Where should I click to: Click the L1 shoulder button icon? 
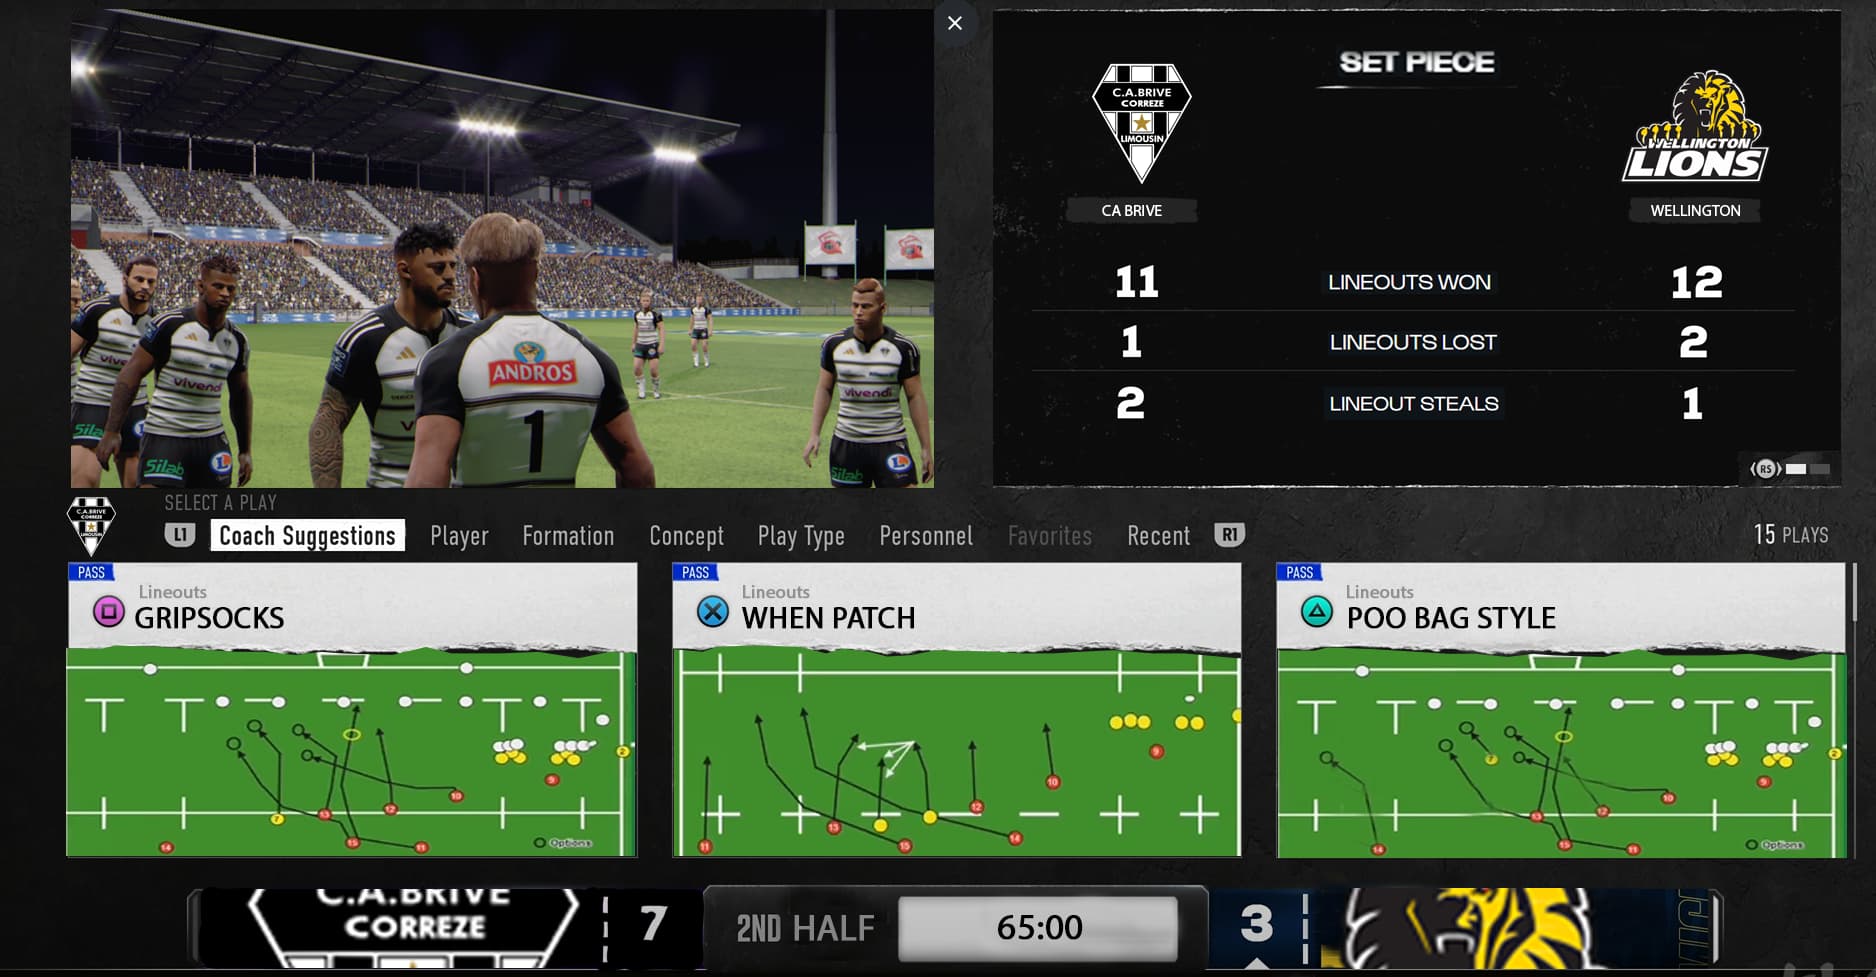pos(180,534)
